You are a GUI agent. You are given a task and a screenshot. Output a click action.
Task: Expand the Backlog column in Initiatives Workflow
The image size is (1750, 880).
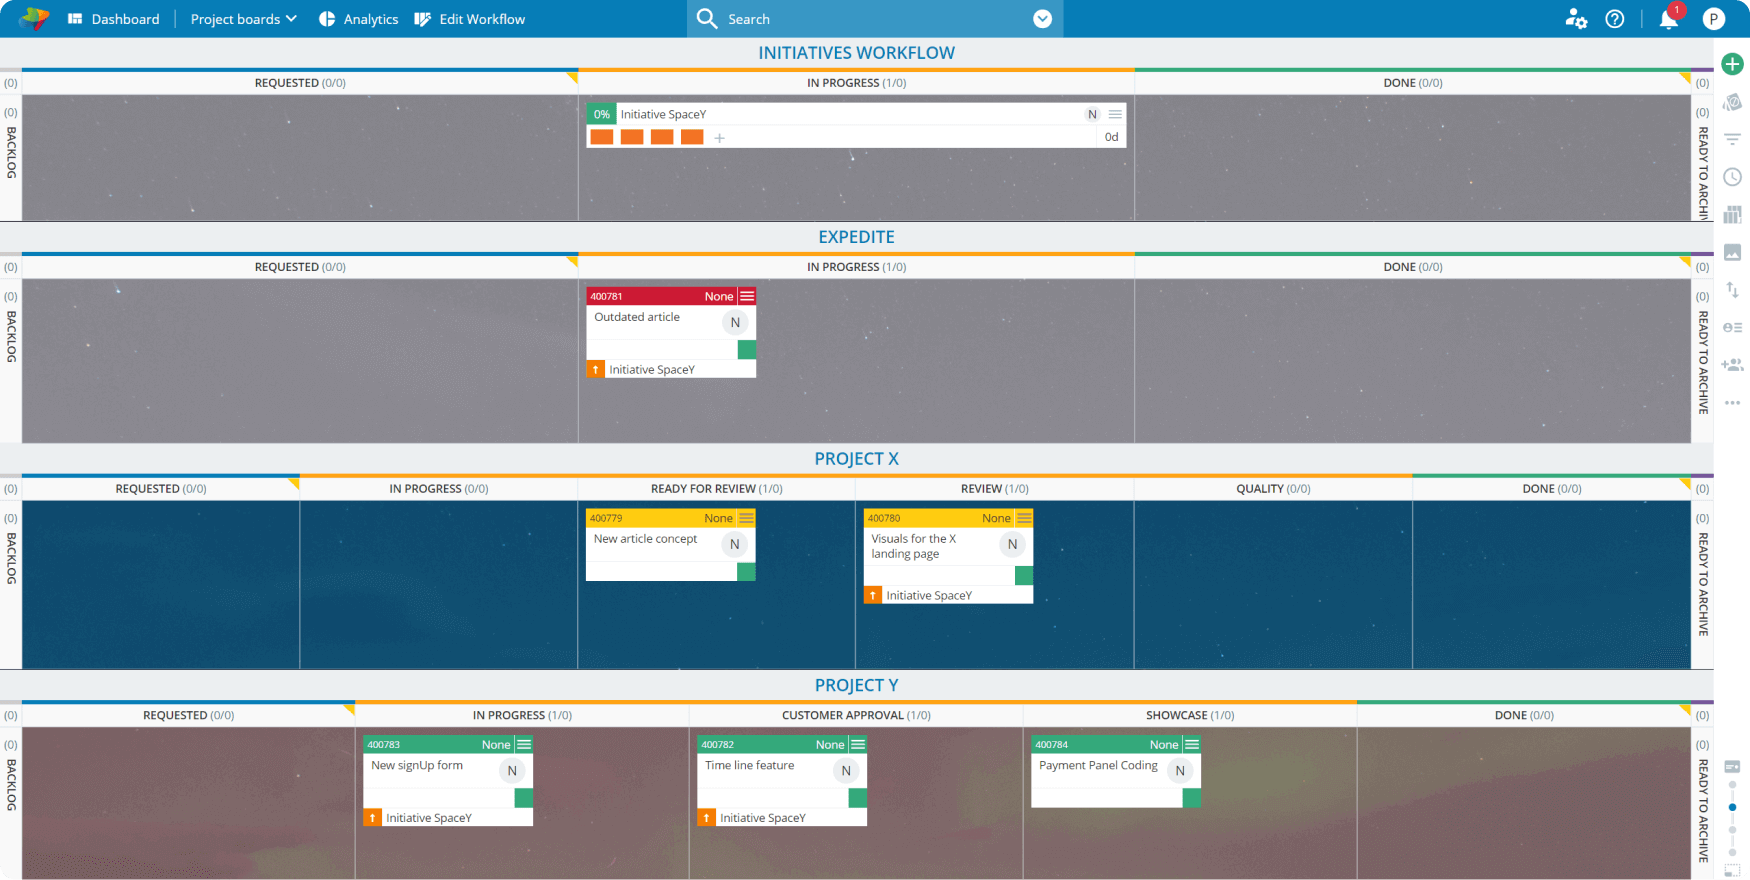tap(11, 152)
